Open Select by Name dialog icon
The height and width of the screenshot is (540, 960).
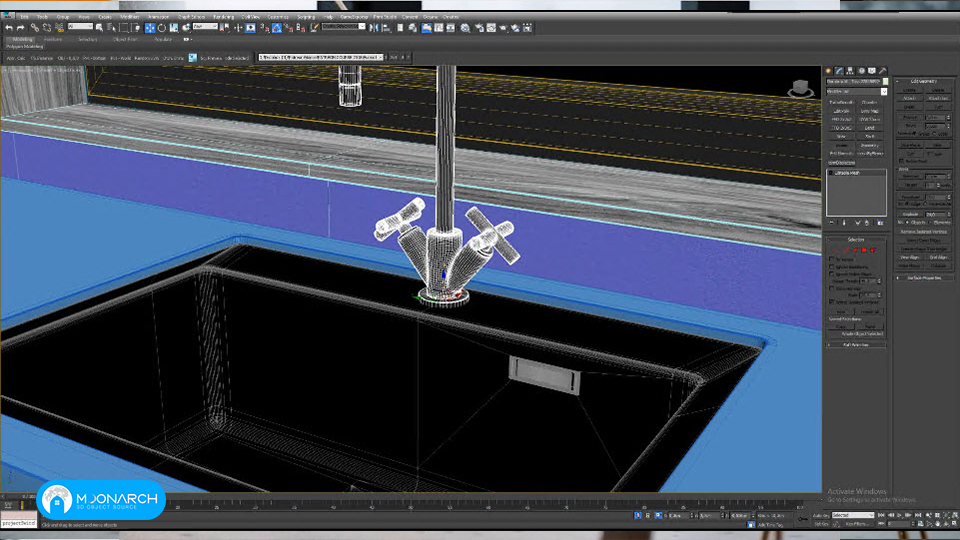pyautogui.click(x=111, y=28)
